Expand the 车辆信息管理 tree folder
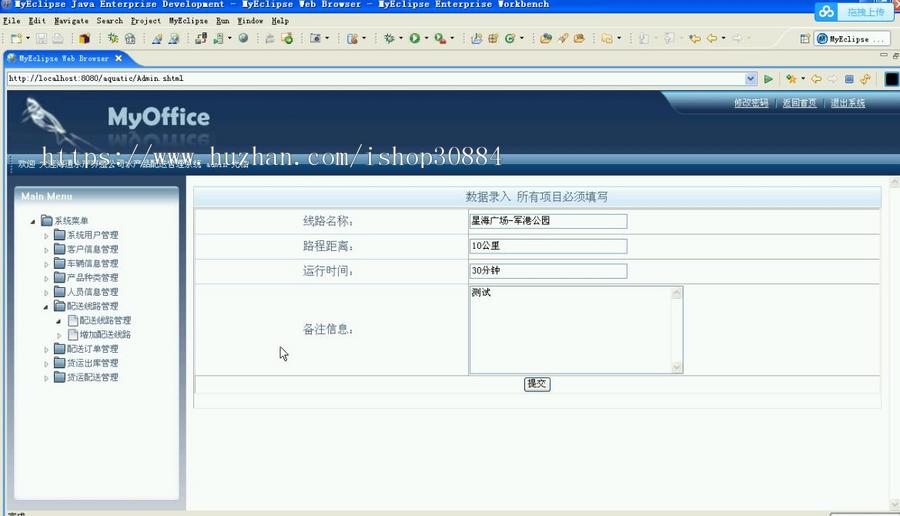 (46, 264)
